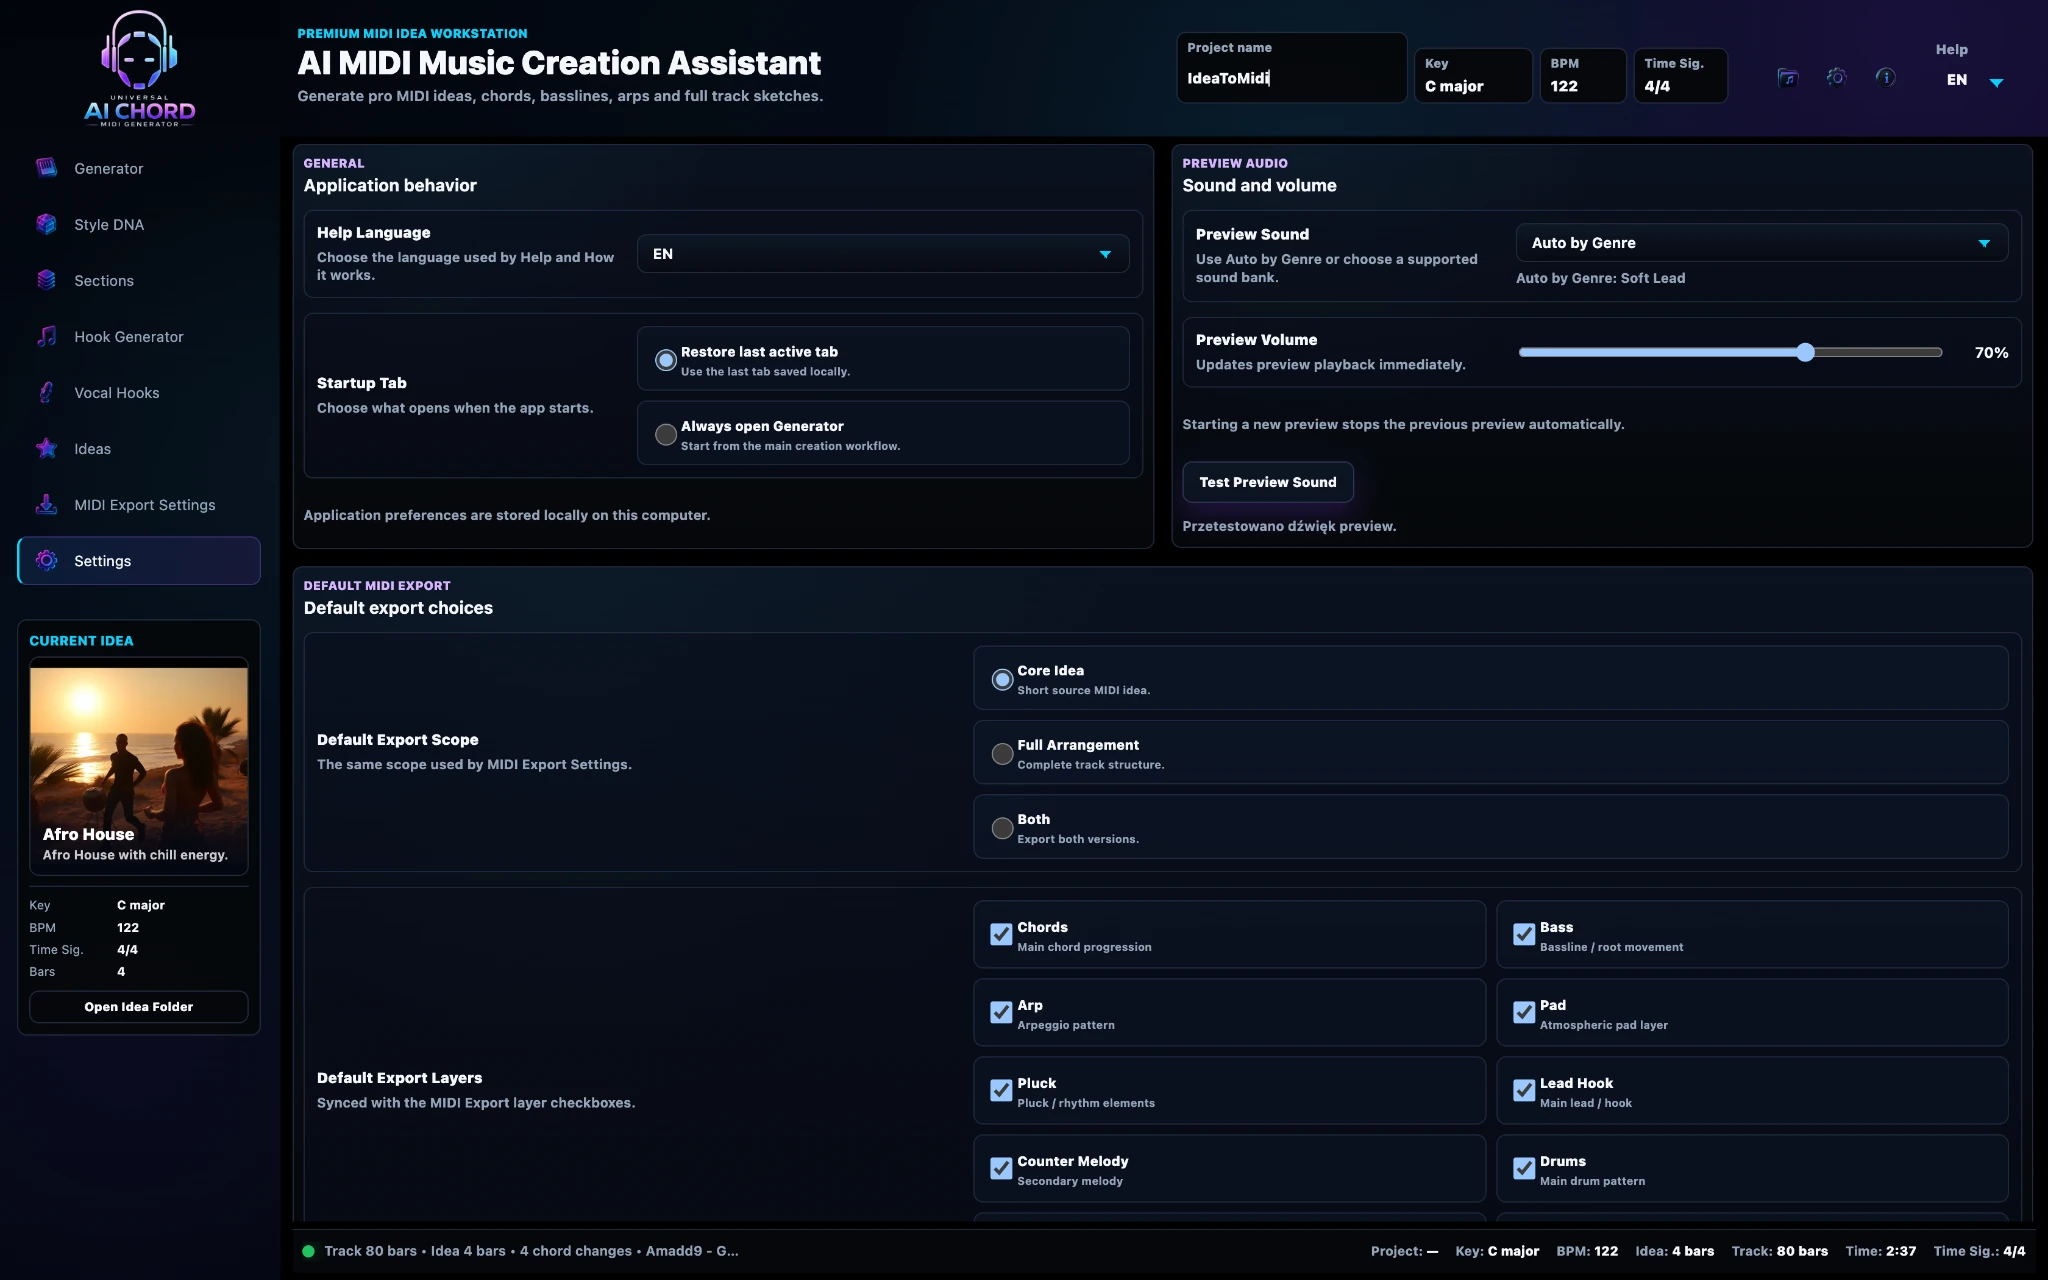Toggle the Arp layer checkbox
The image size is (2048, 1280).
[x=1001, y=1012]
